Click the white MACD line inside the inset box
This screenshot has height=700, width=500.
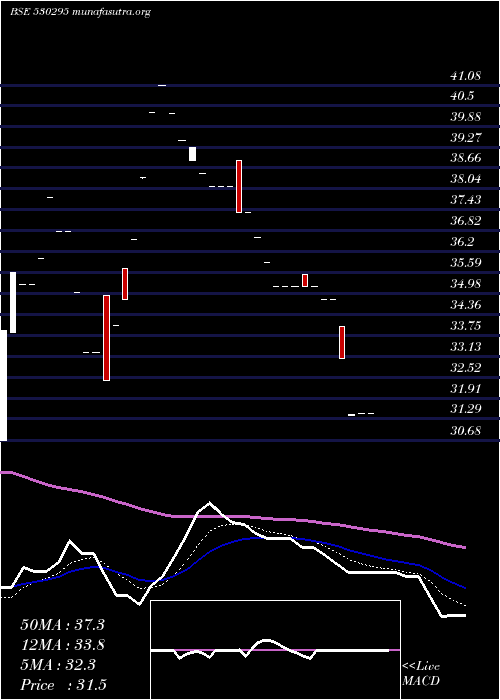(270, 650)
